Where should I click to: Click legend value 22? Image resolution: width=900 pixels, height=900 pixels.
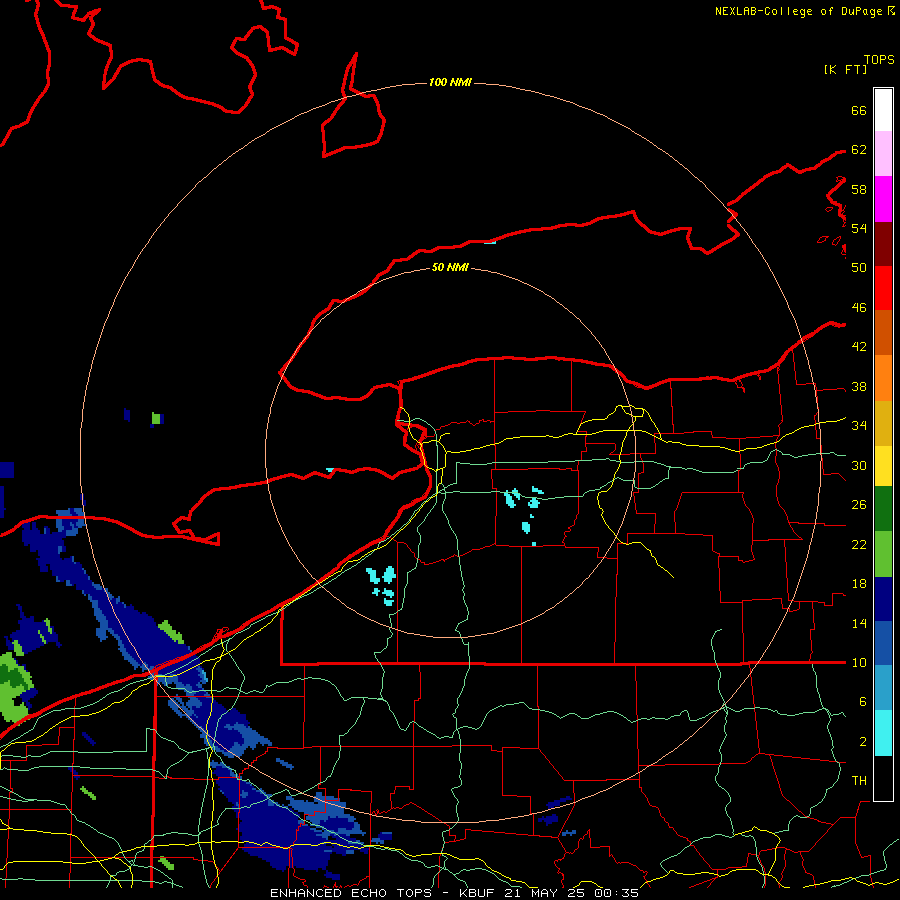coord(859,545)
